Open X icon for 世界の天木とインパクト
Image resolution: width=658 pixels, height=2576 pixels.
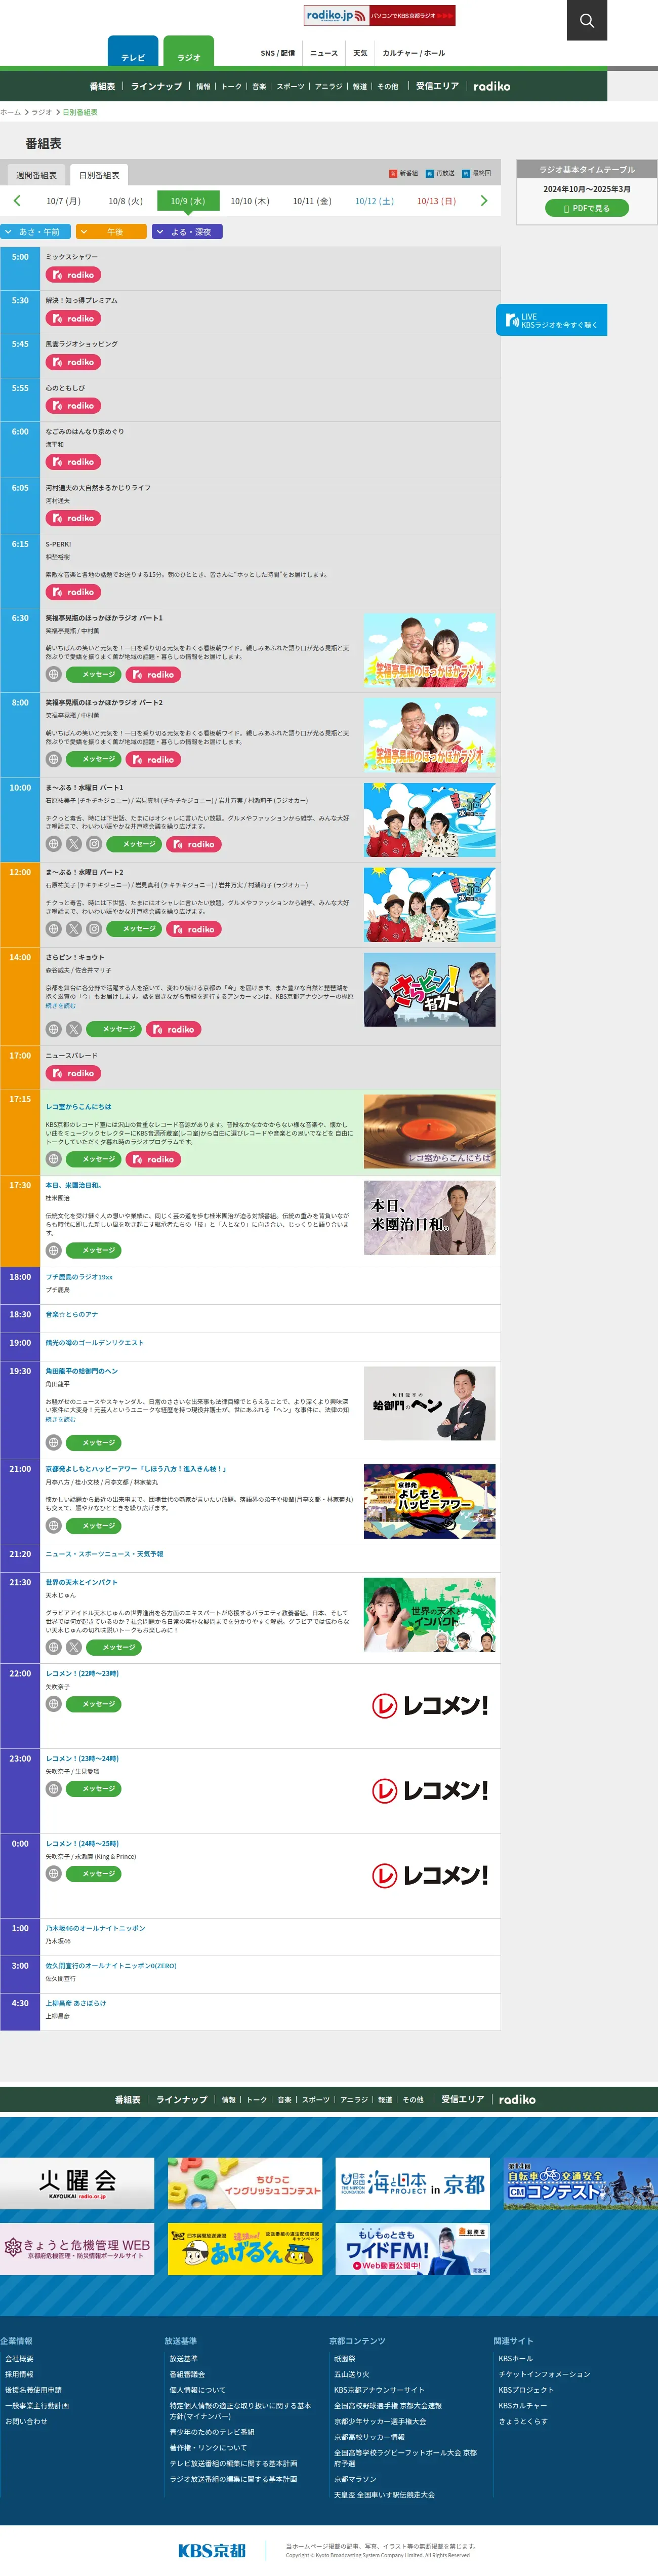click(x=74, y=1647)
